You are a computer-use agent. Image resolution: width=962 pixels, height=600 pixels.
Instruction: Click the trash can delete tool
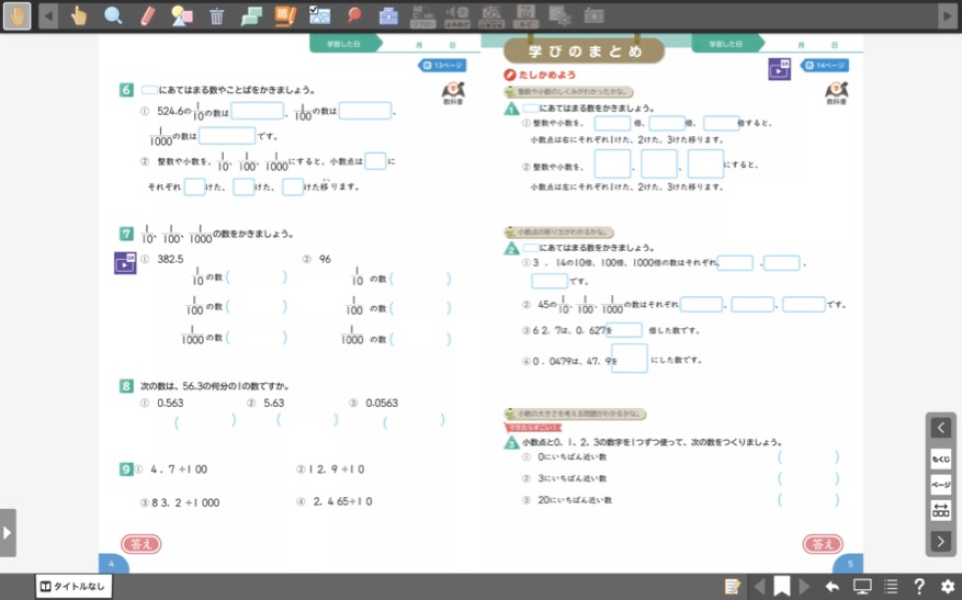click(217, 15)
